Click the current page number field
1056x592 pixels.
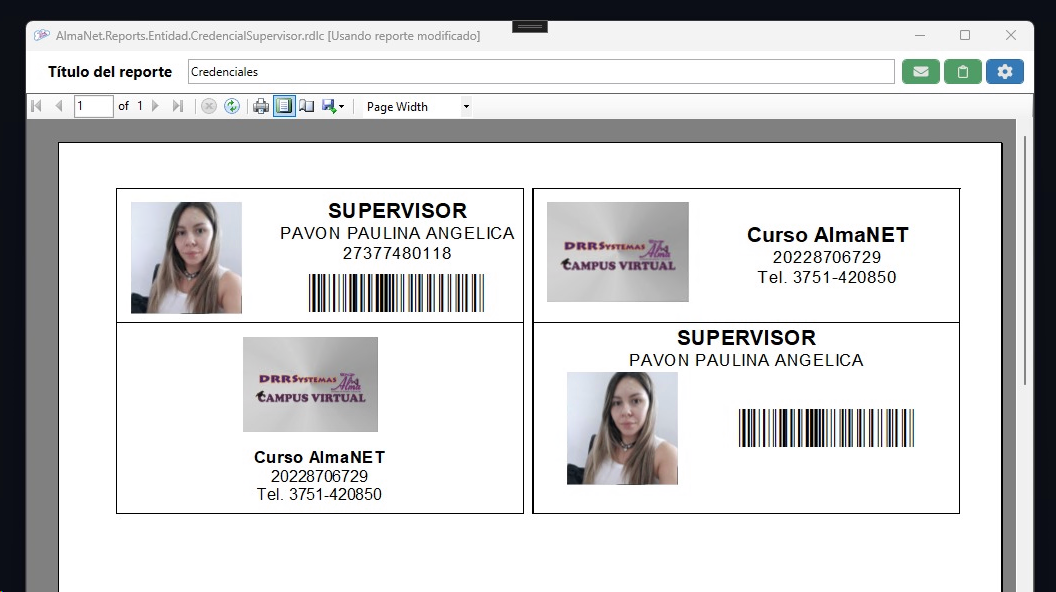tap(93, 106)
